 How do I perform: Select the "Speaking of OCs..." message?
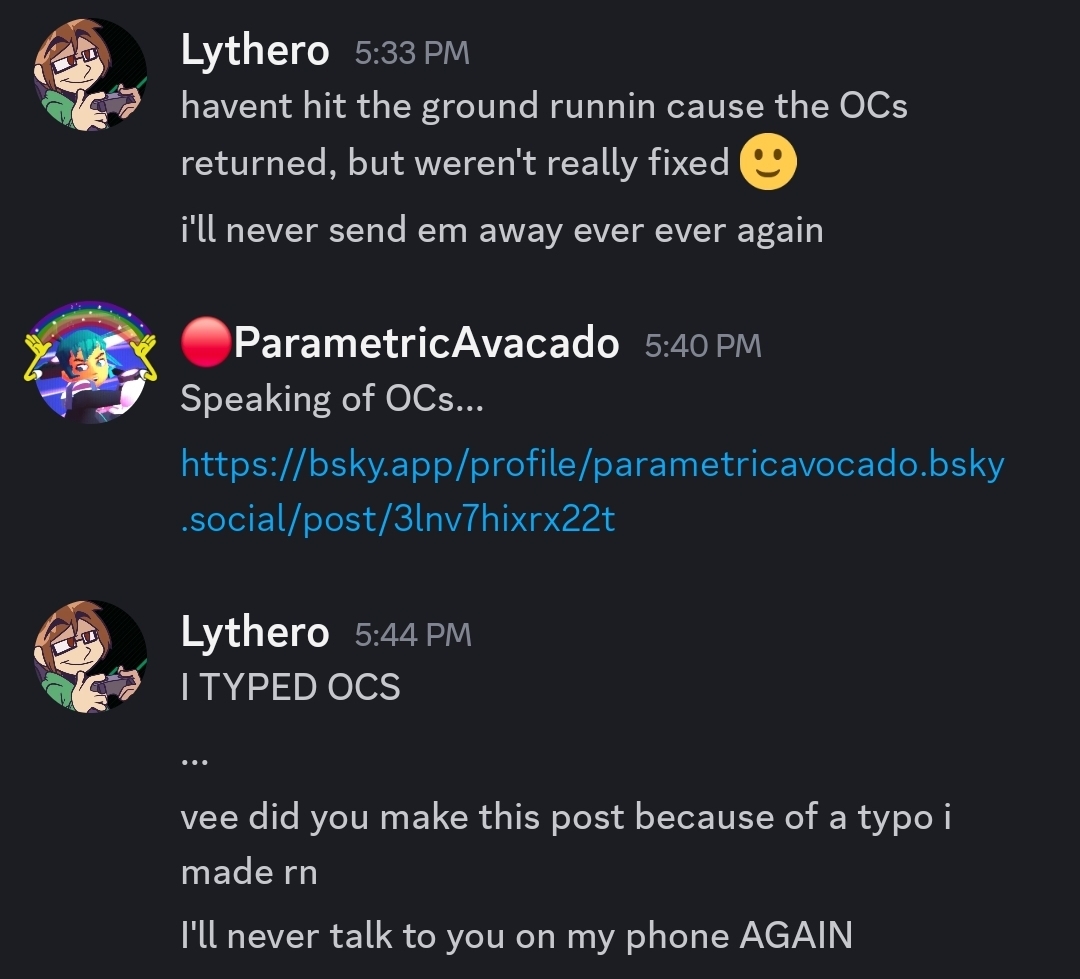331,399
